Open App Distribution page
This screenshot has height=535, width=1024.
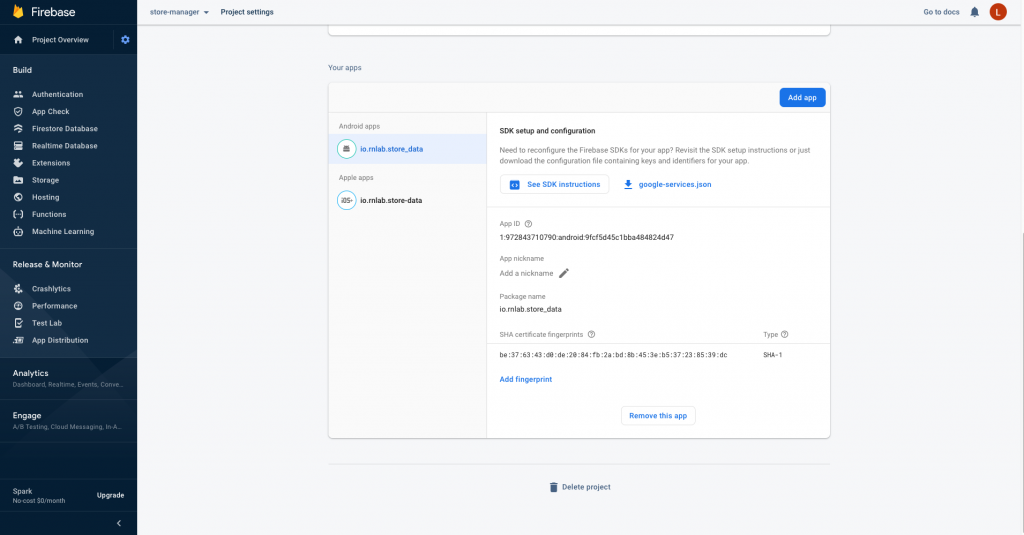pyautogui.click(x=60, y=340)
